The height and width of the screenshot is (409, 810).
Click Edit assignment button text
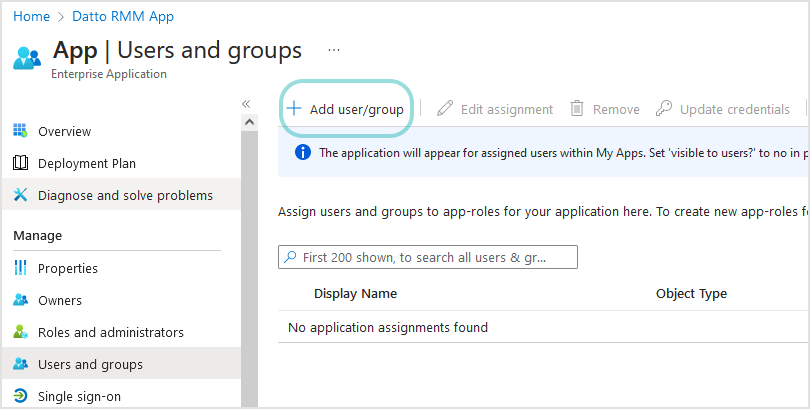click(507, 109)
